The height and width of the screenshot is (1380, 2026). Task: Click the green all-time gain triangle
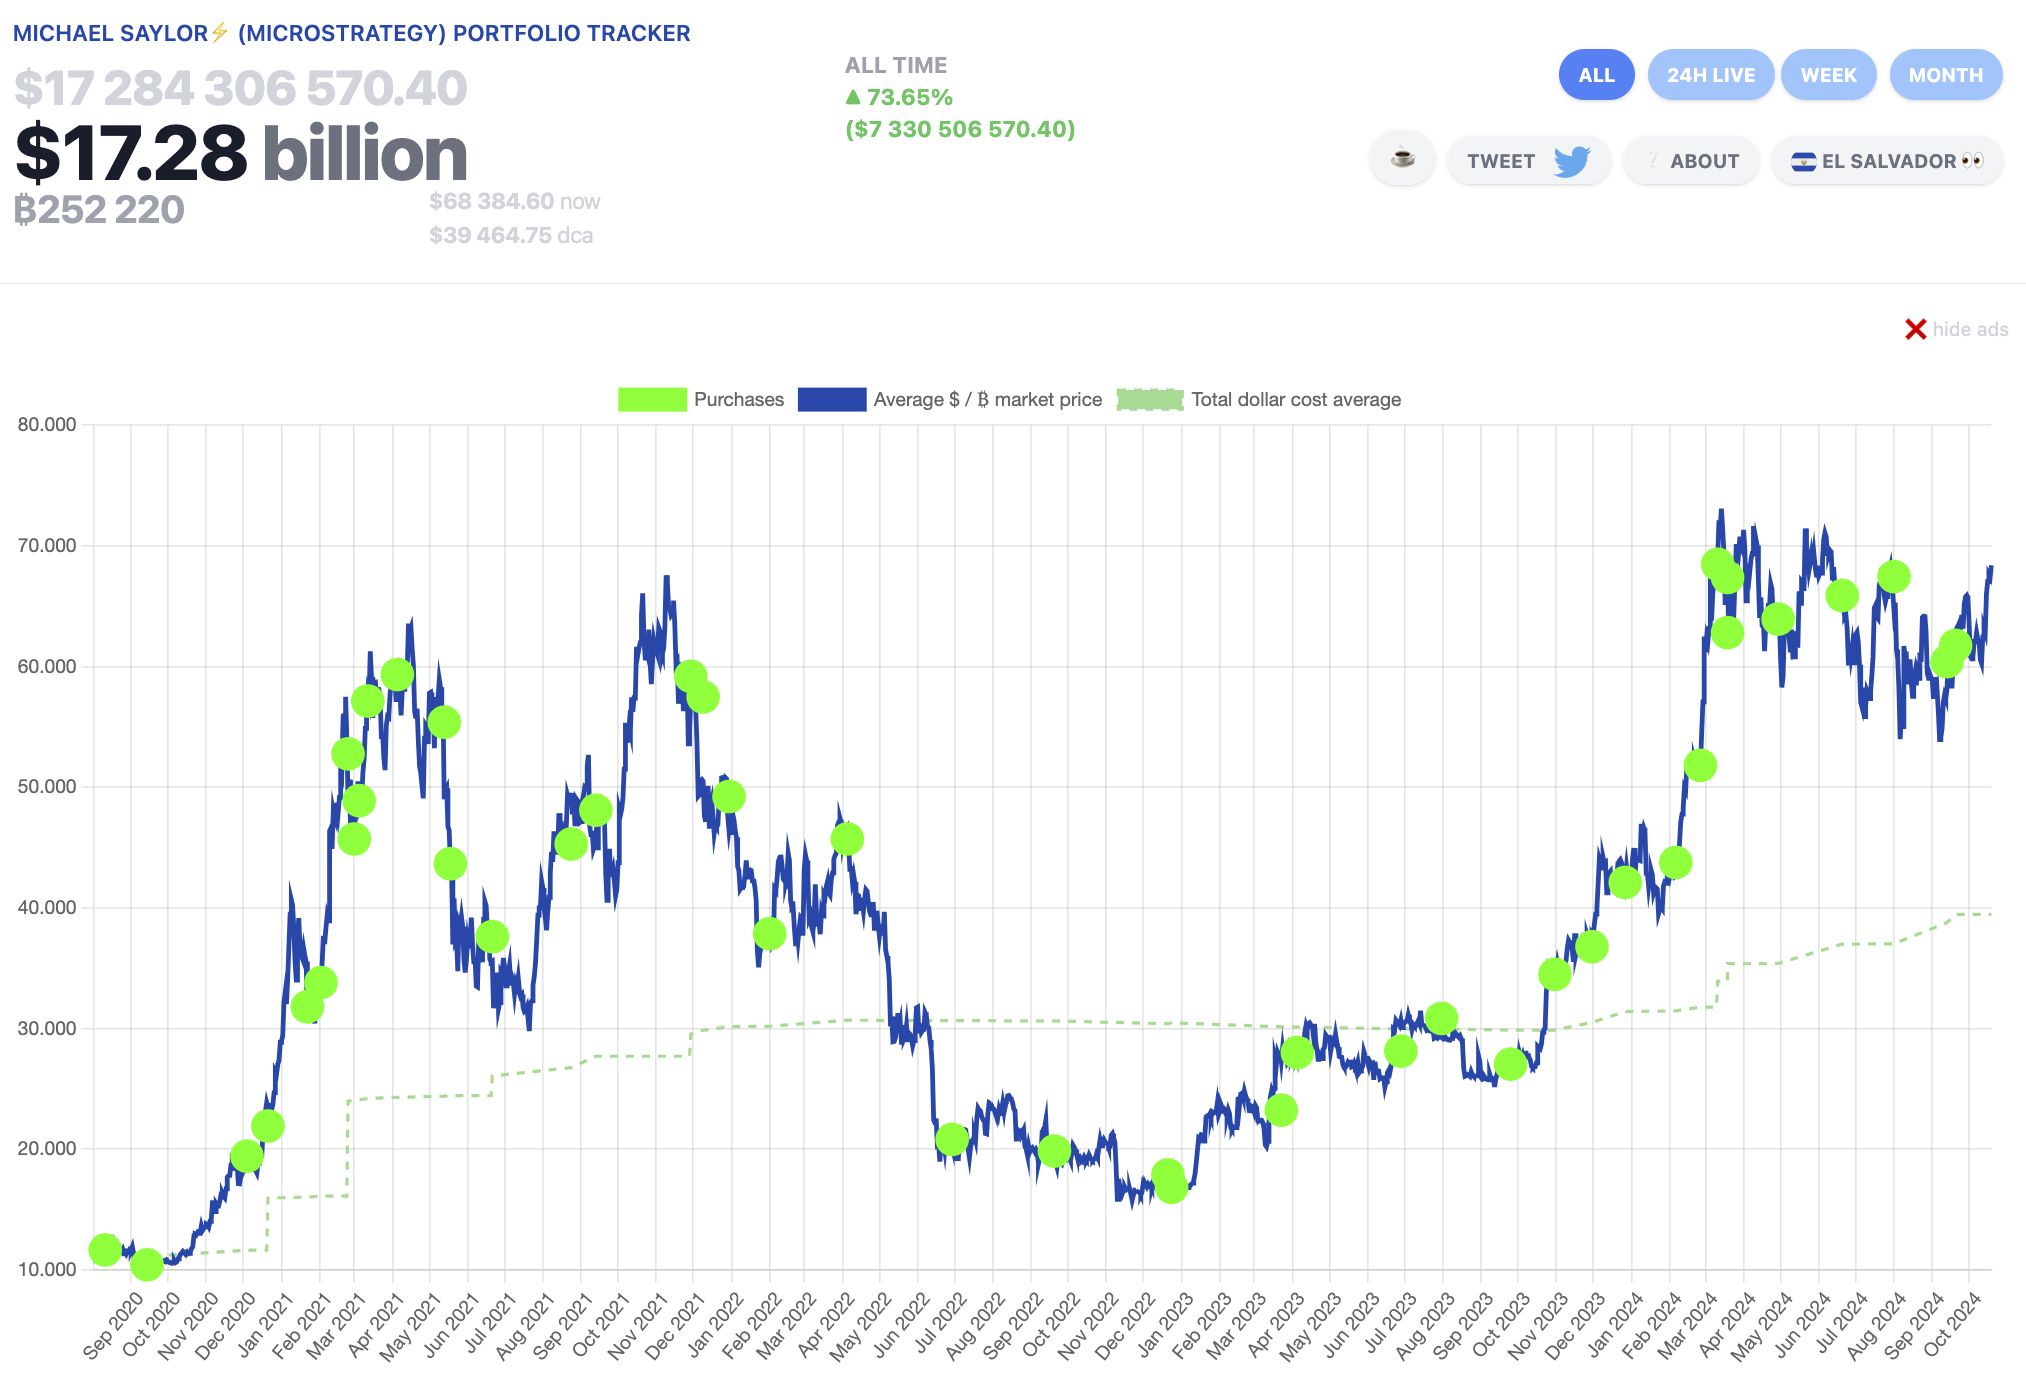coord(852,97)
